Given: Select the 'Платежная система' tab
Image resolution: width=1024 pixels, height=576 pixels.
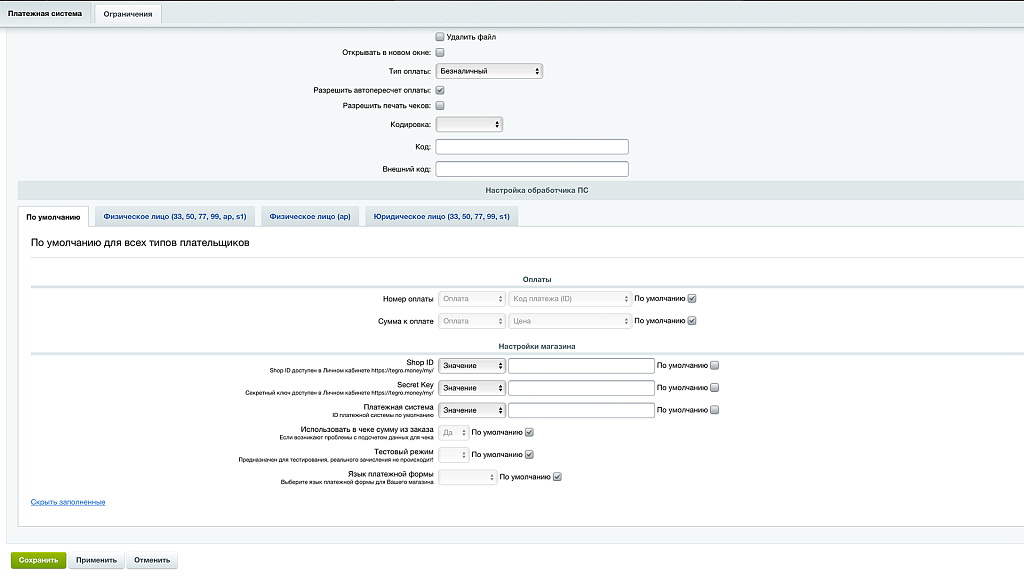Looking at the screenshot, I should (x=45, y=14).
